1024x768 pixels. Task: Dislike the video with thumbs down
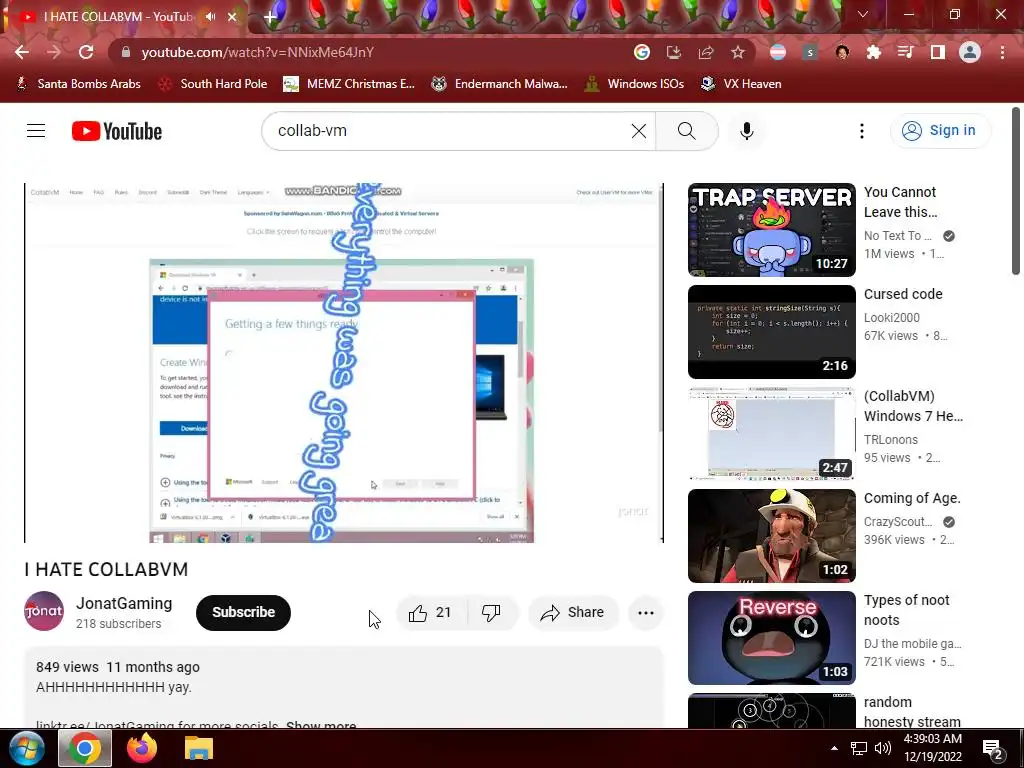[491, 613]
